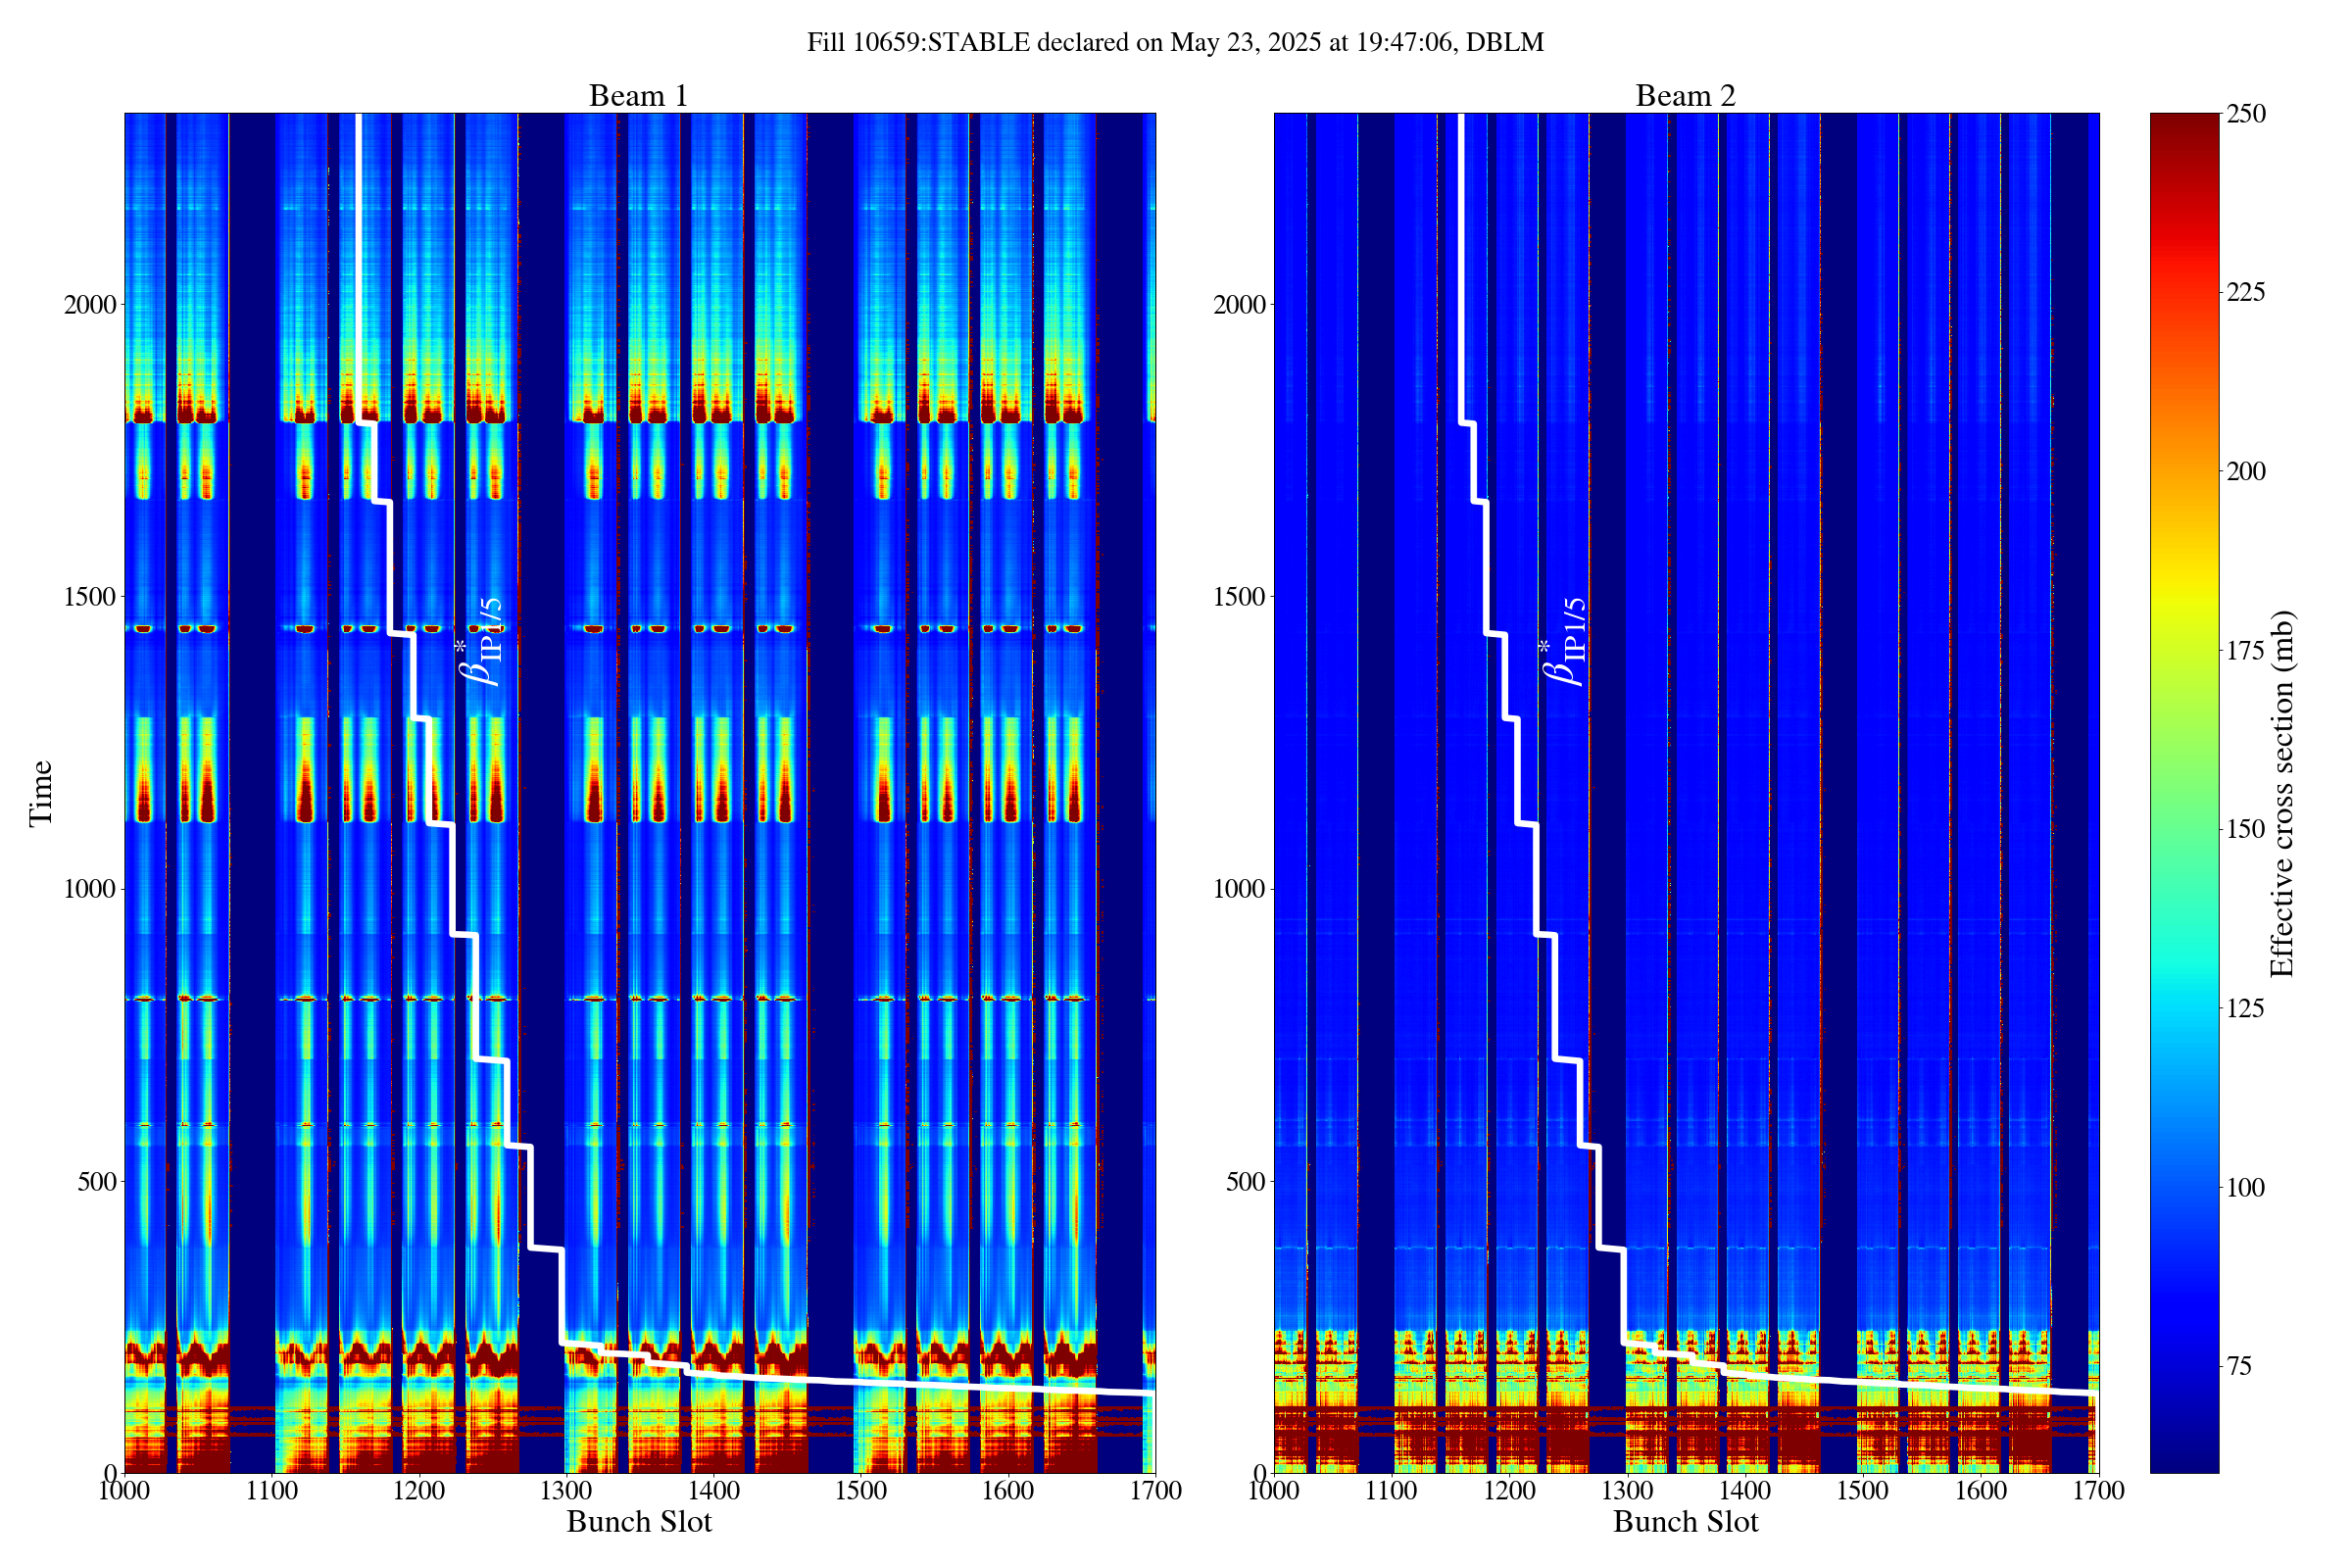Click Beam 1 y-axis tick '1500'
The image size is (2352, 1568).
pyautogui.click(x=90, y=597)
